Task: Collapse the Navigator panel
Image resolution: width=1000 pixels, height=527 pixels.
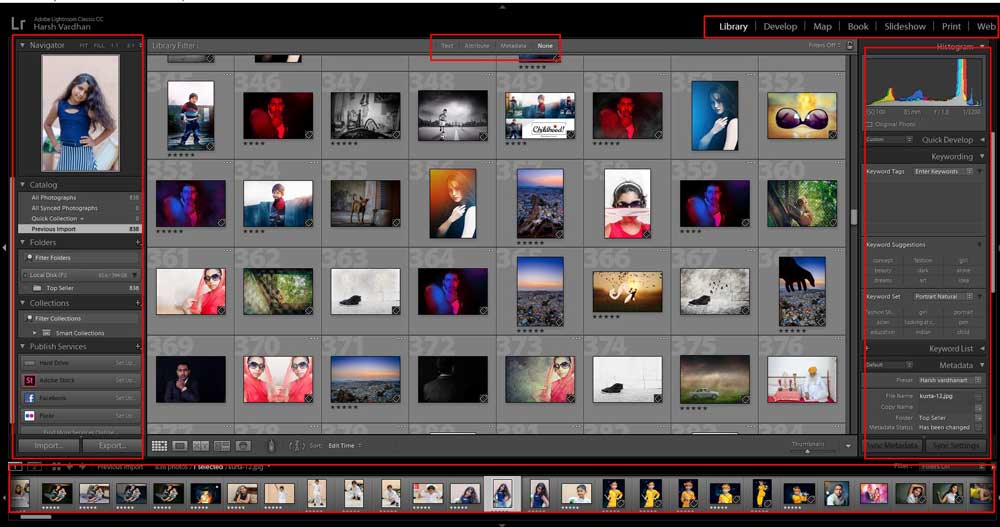Action: [22, 45]
